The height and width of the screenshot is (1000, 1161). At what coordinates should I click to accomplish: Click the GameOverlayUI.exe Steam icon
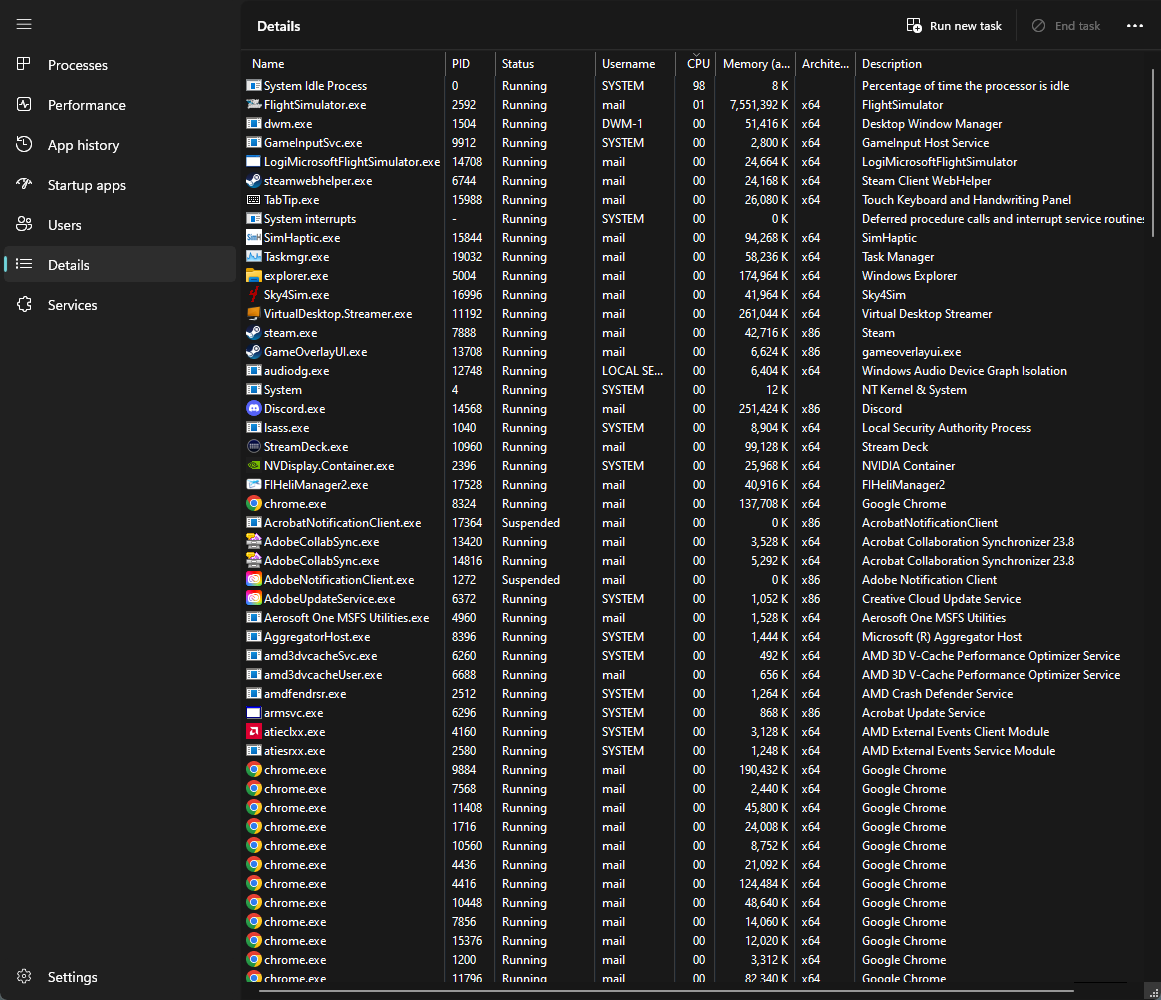[x=253, y=352]
